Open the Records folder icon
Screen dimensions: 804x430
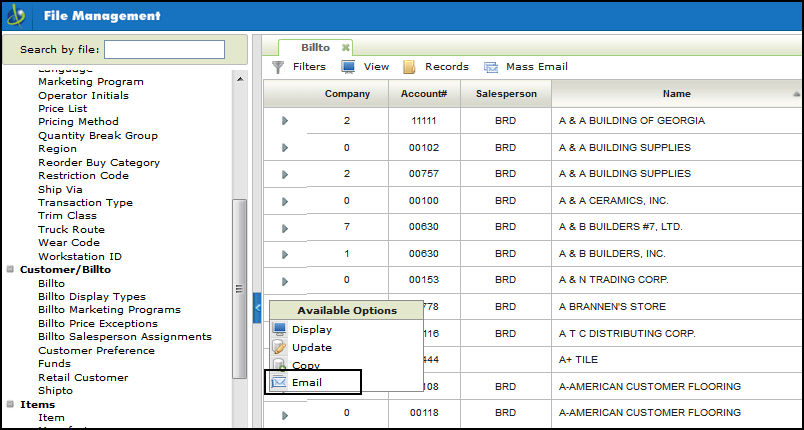[409, 67]
